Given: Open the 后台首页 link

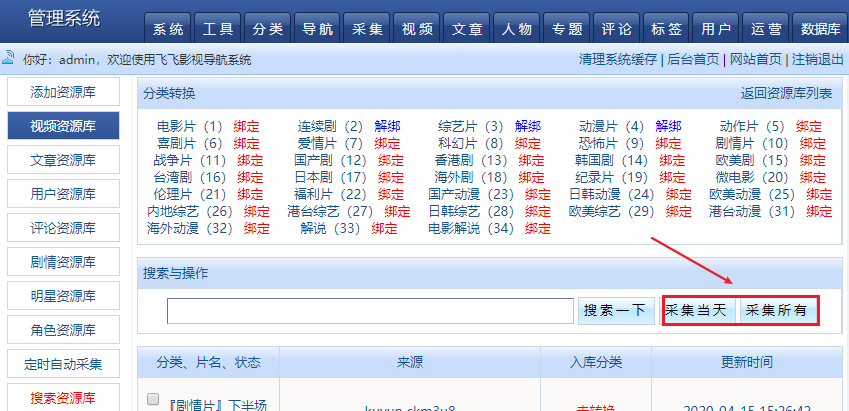Looking at the screenshot, I should 693,59.
